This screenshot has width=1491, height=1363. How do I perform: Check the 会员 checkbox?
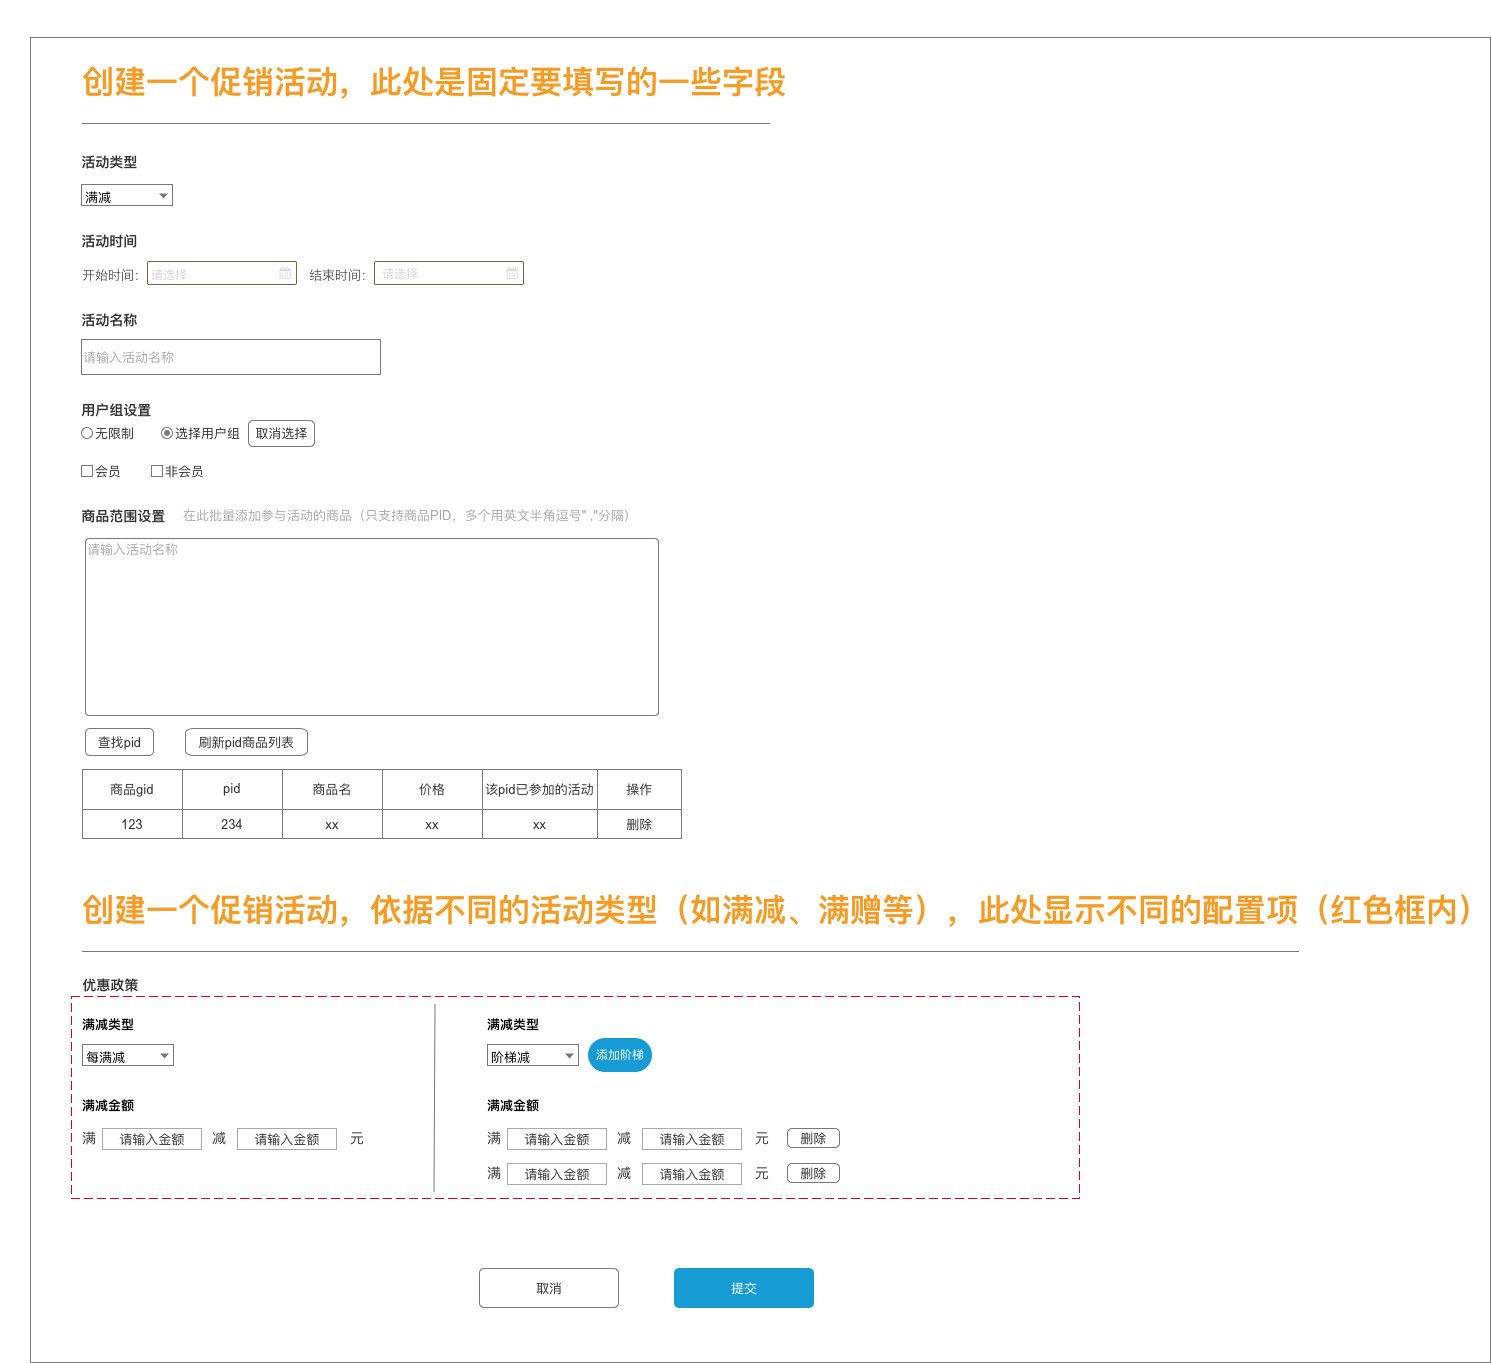click(x=87, y=471)
